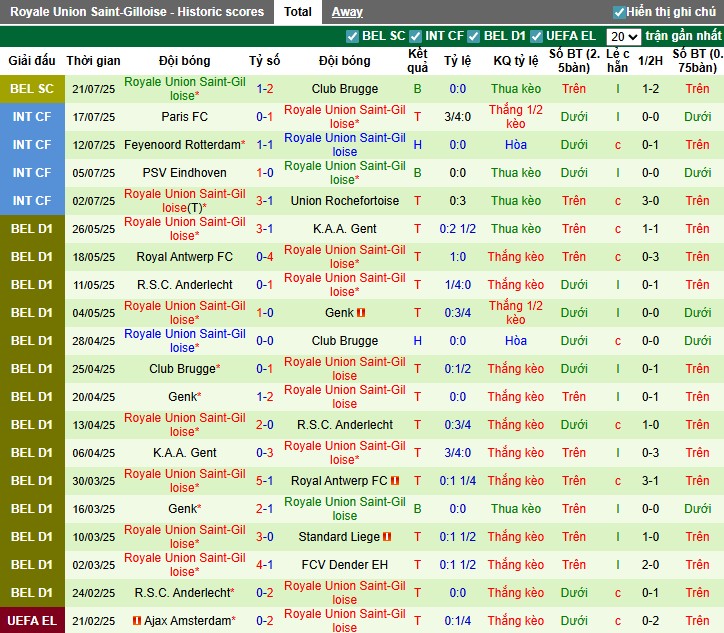This screenshot has height=633, width=724.
Task: Switch to the Total tab
Action: point(298,12)
